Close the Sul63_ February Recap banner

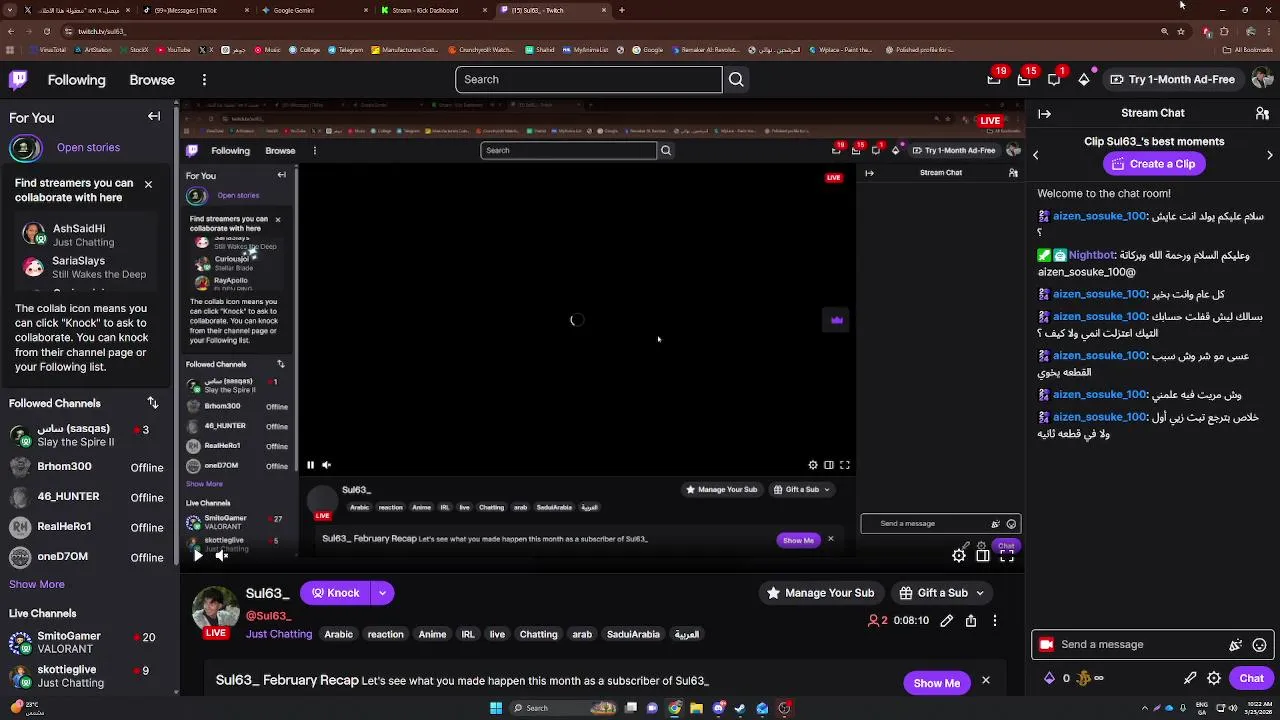click(985, 681)
